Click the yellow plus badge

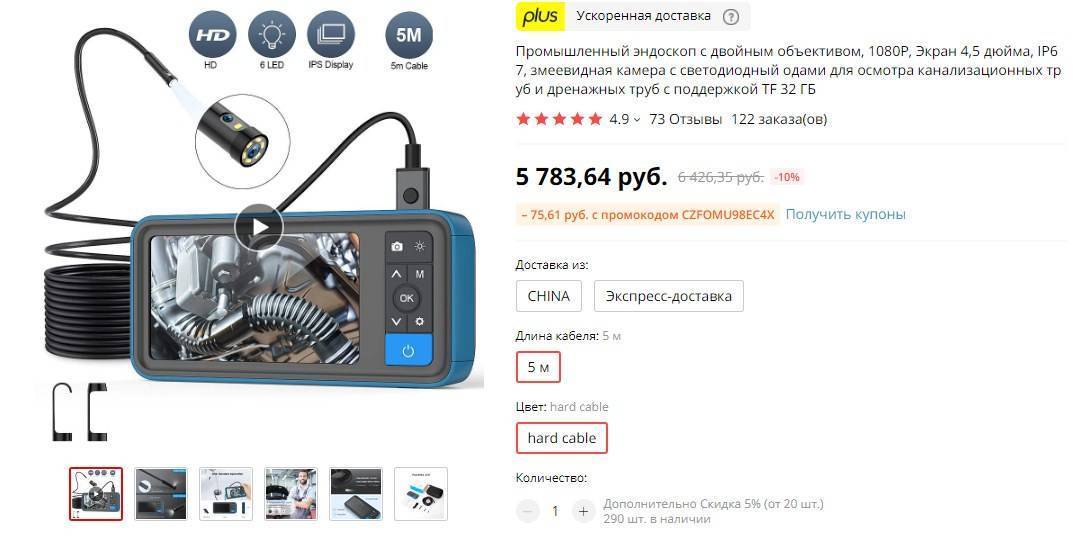pos(541,16)
